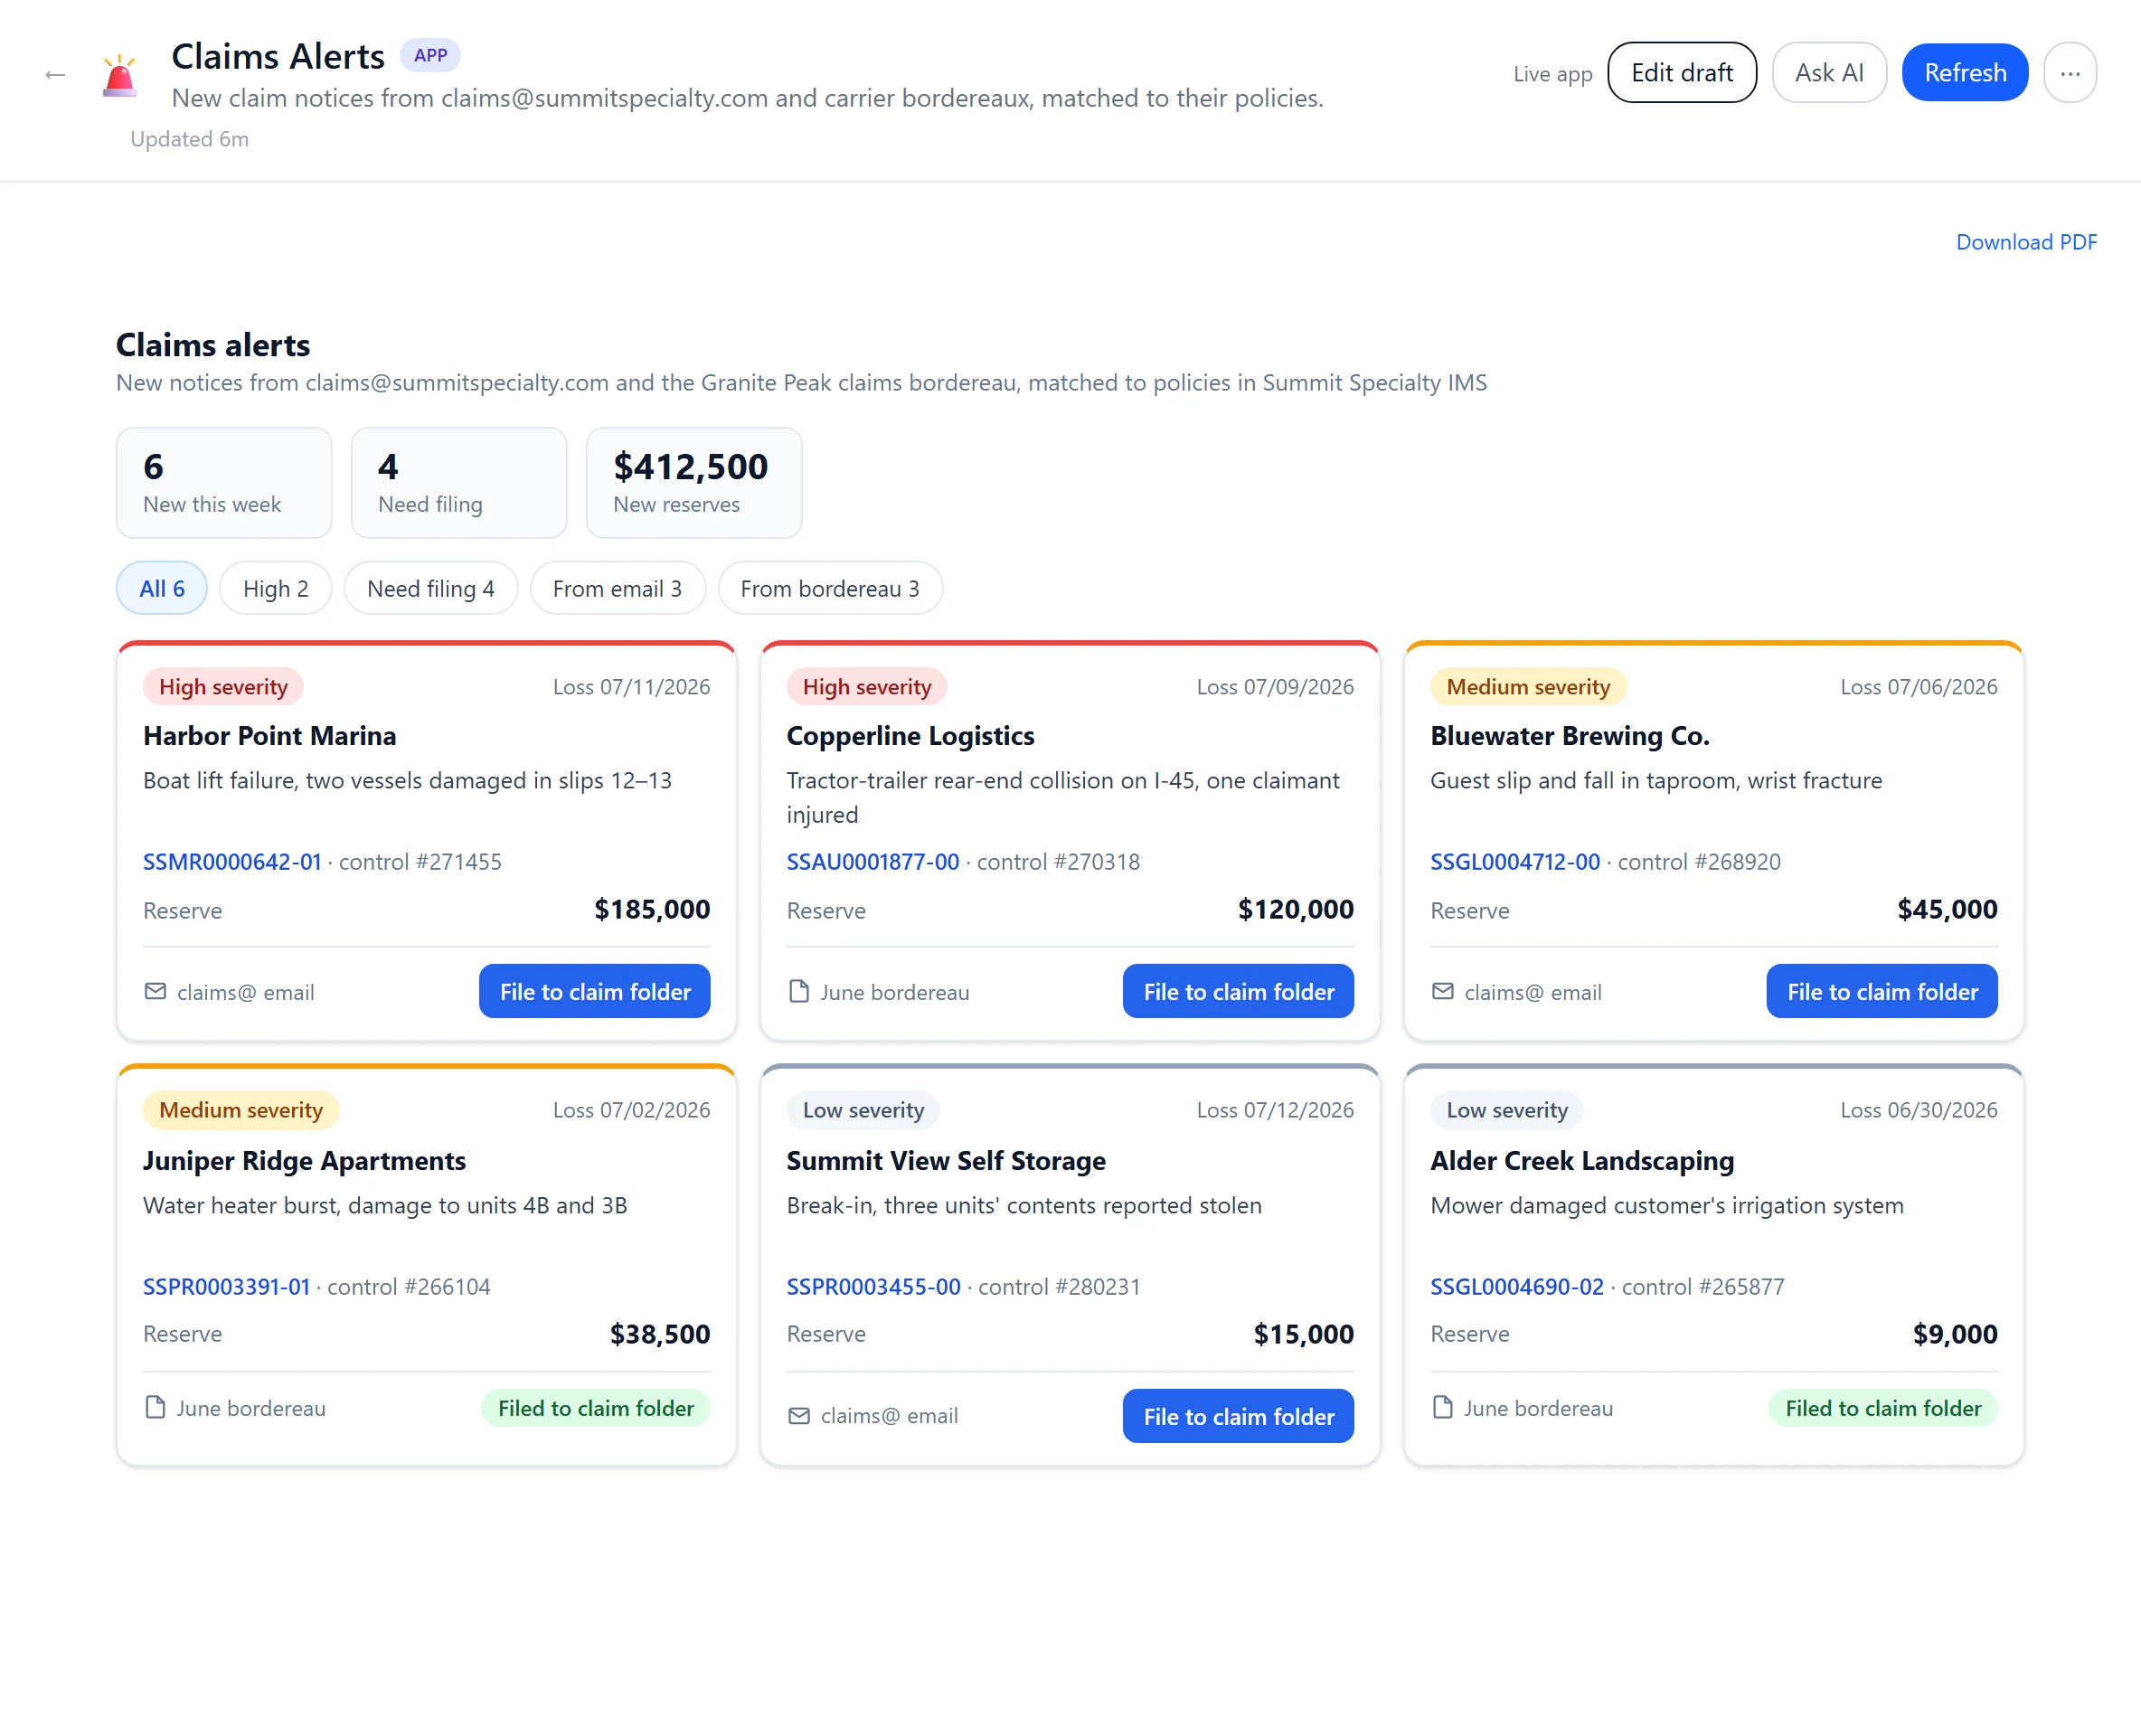Click the Edit draft button
The image size is (2141, 1736).
click(x=1681, y=73)
